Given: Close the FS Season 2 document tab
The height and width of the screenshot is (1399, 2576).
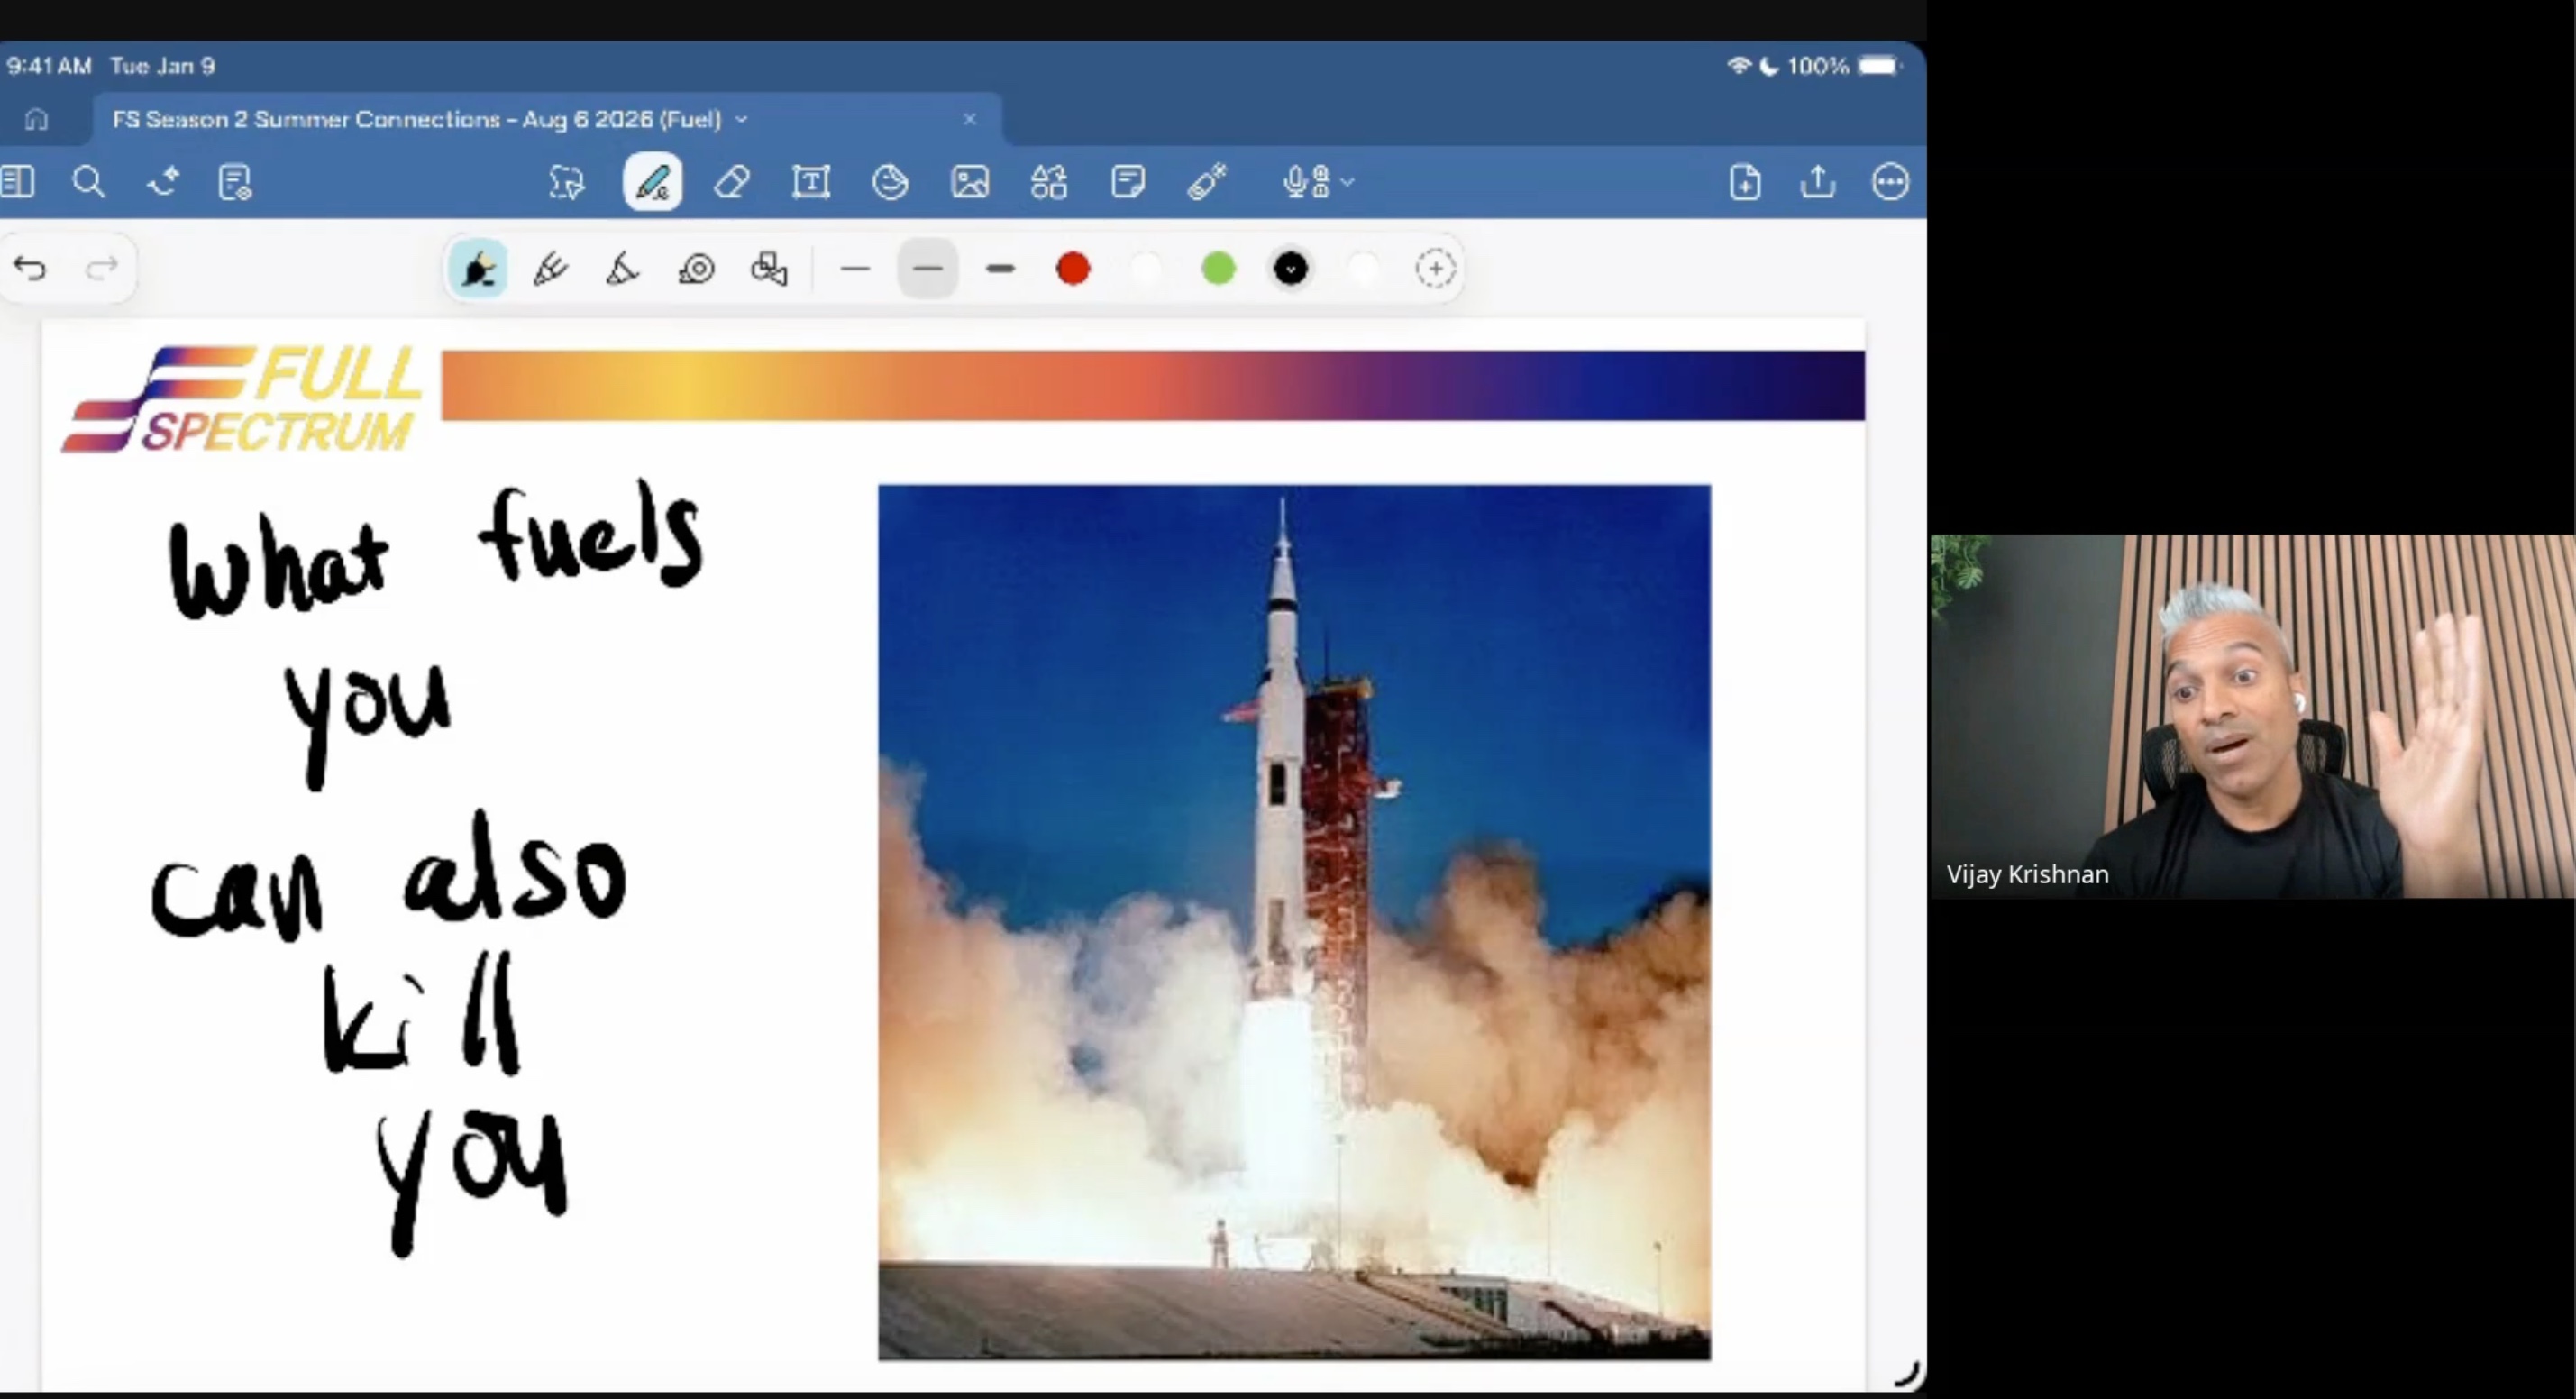Looking at the screenshot, I should [x=969, y=119].
